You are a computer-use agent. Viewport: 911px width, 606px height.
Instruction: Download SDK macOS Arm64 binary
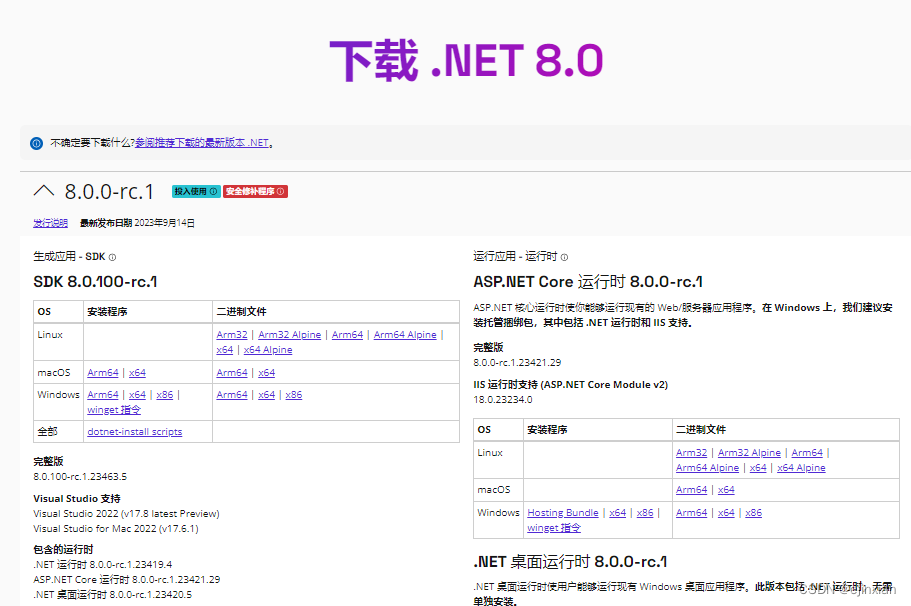[x=232, y=372]
